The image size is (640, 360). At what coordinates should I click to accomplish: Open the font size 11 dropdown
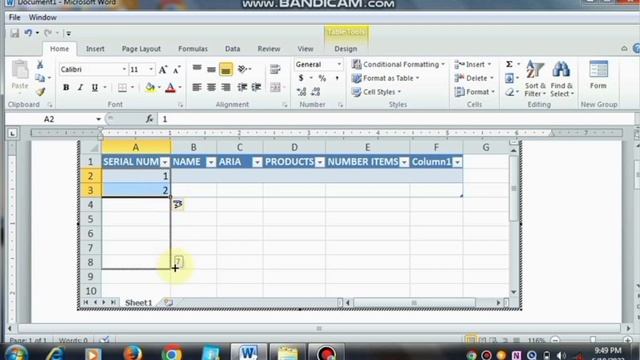[x=151, y=69]
